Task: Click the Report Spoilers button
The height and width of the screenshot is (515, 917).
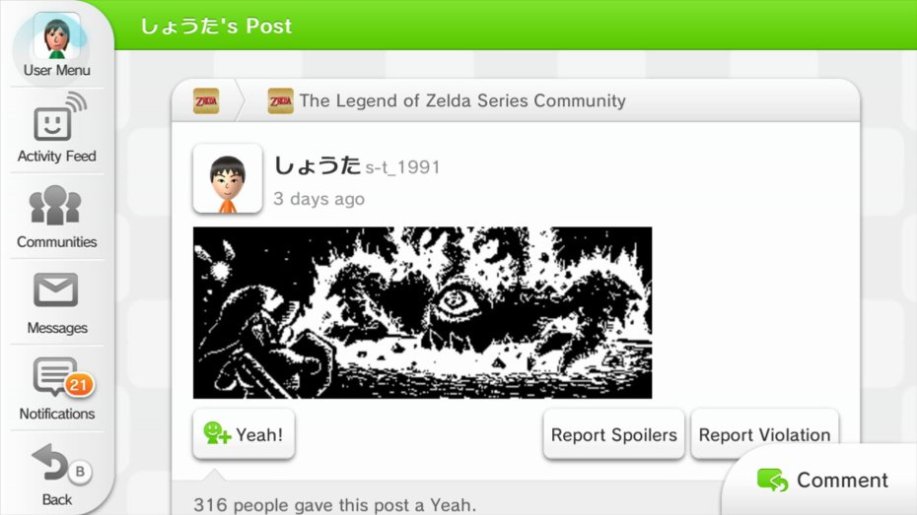Action: coord(613,434)
